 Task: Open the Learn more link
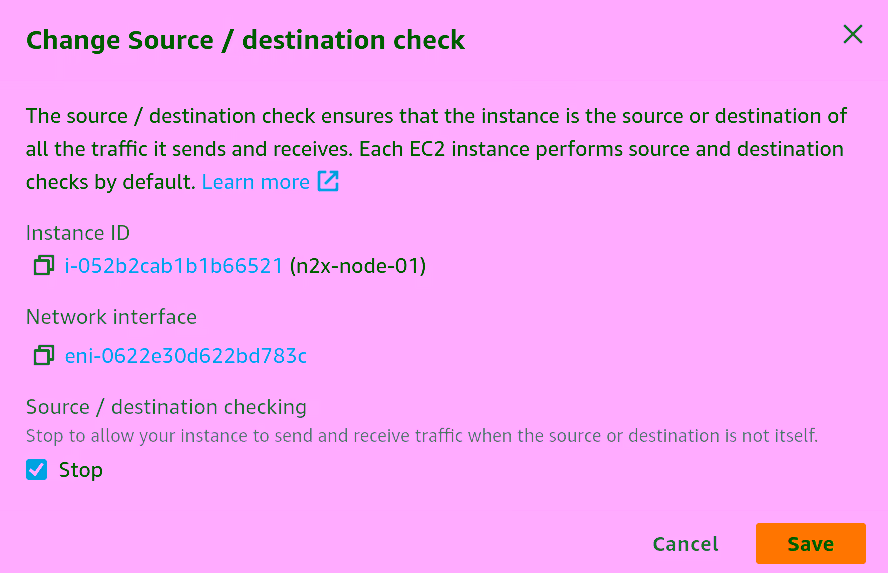click(x=256, y=182)
